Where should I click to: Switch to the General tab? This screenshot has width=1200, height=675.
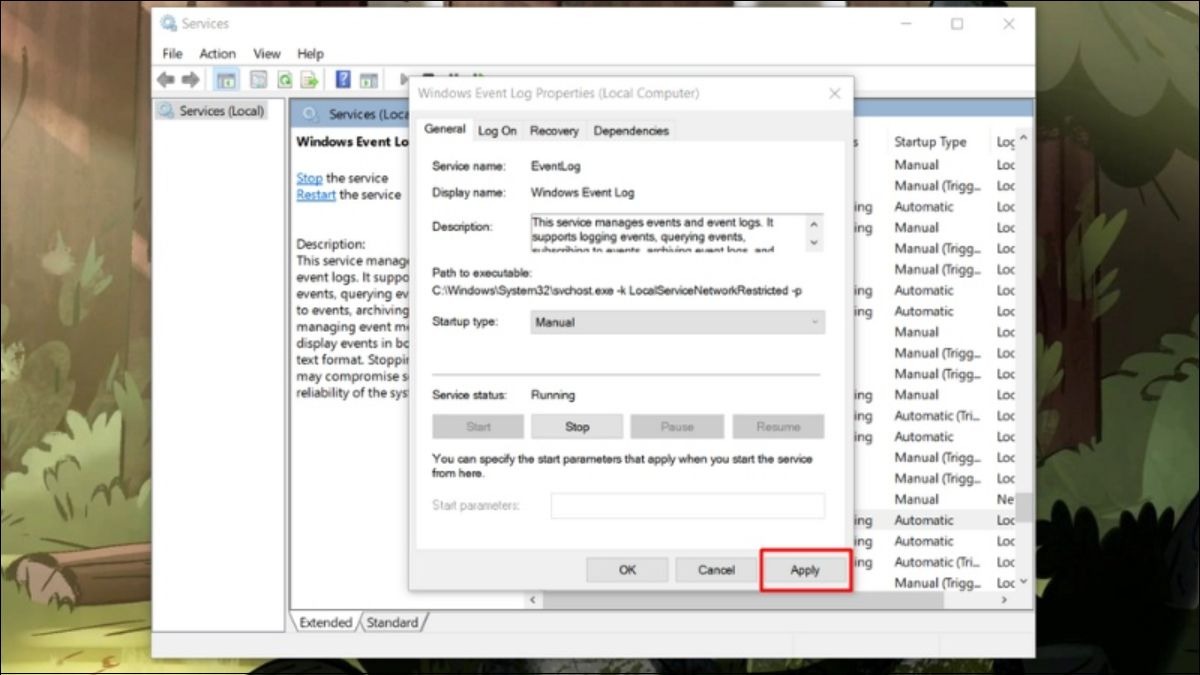point(444,129)
